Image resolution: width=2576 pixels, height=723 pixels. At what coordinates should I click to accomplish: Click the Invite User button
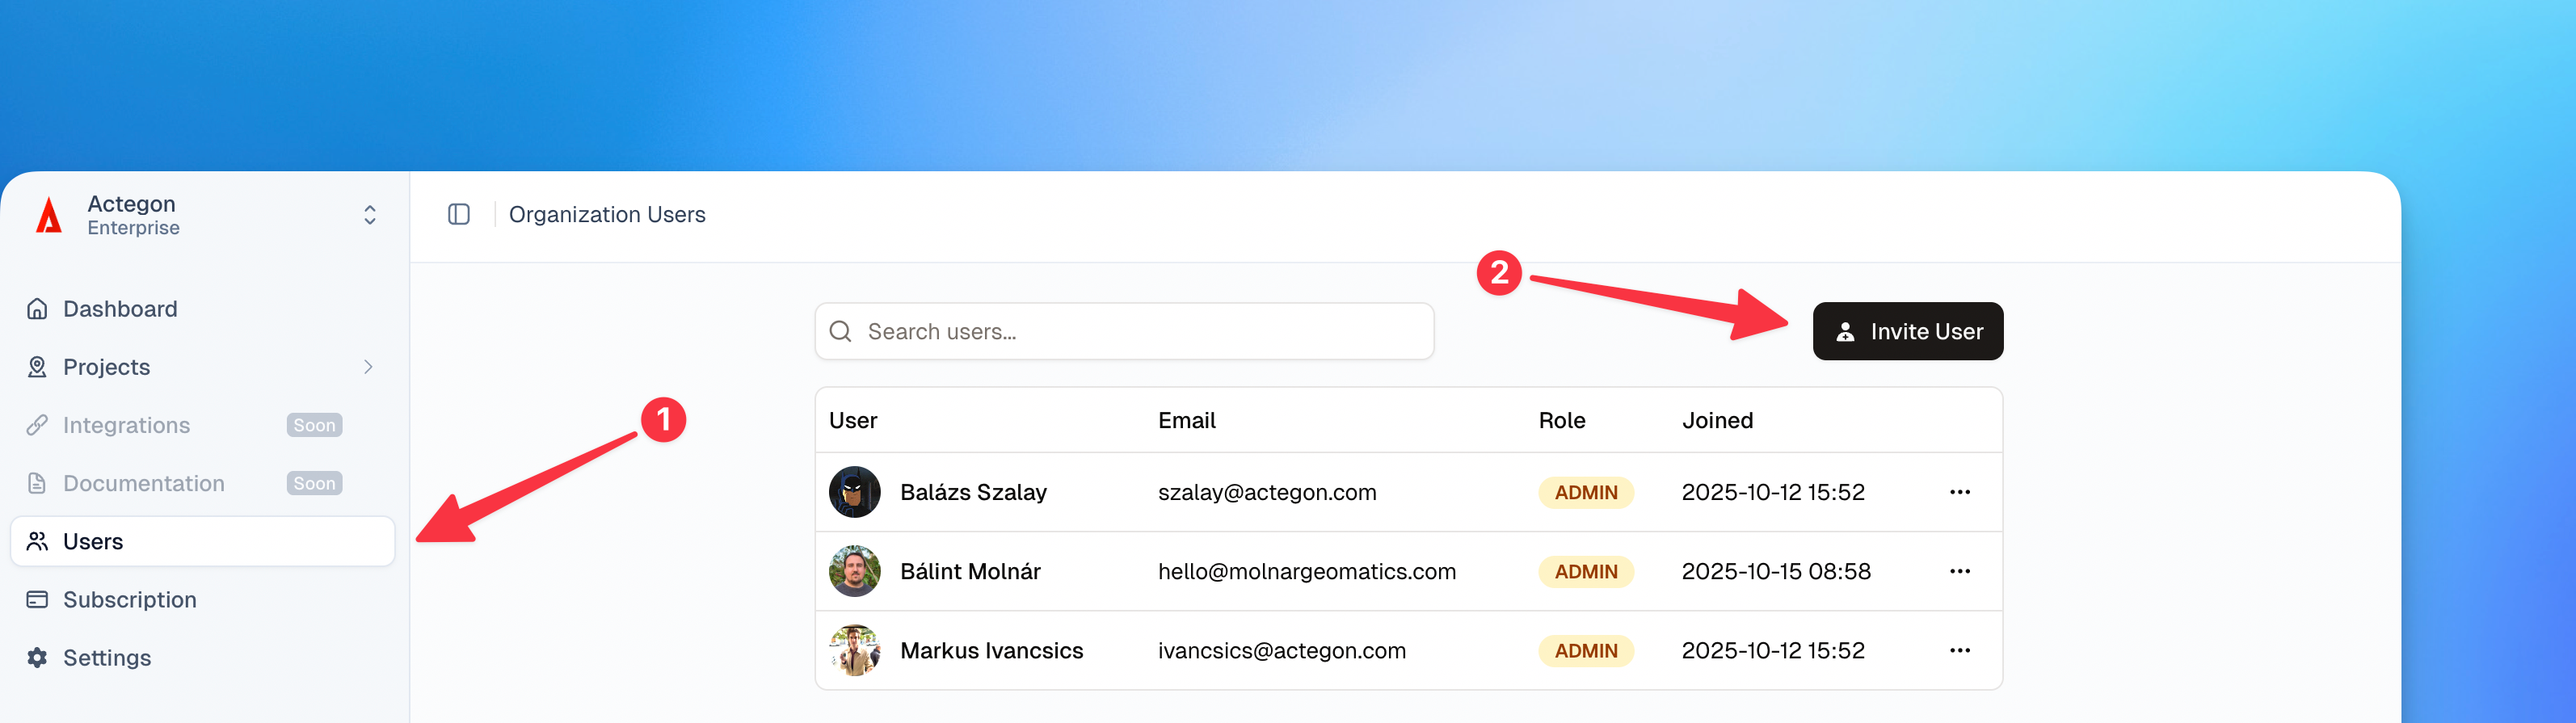point(1908,331)
